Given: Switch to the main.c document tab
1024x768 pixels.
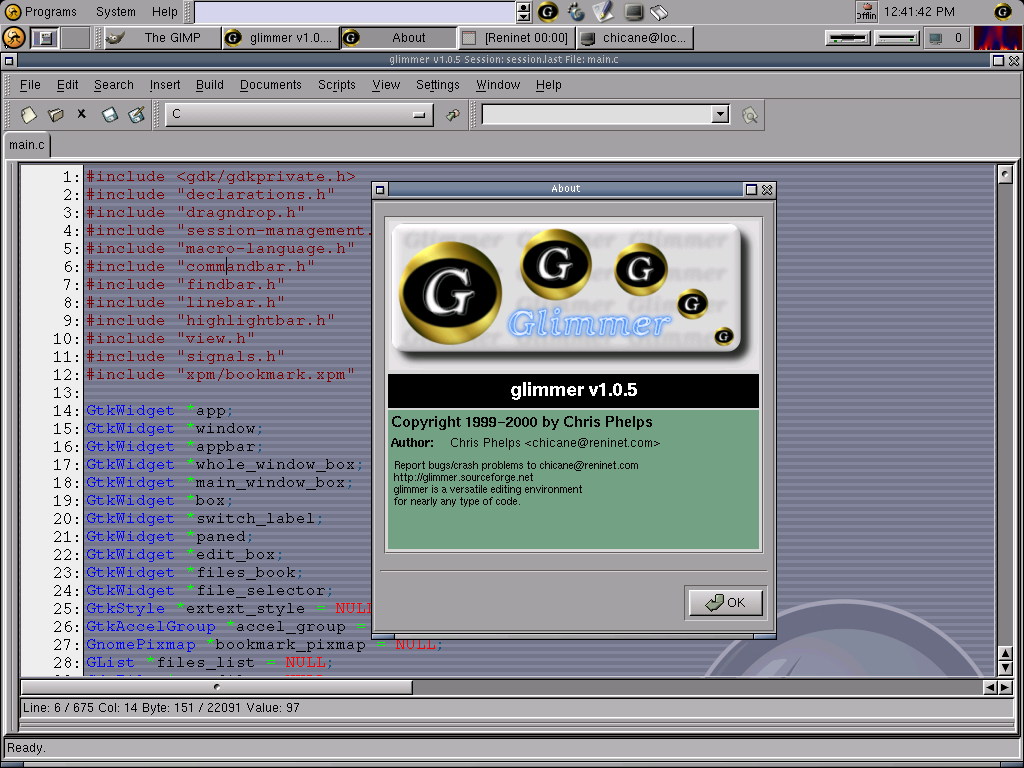Looking at the screenshot, I should [27, 145].
